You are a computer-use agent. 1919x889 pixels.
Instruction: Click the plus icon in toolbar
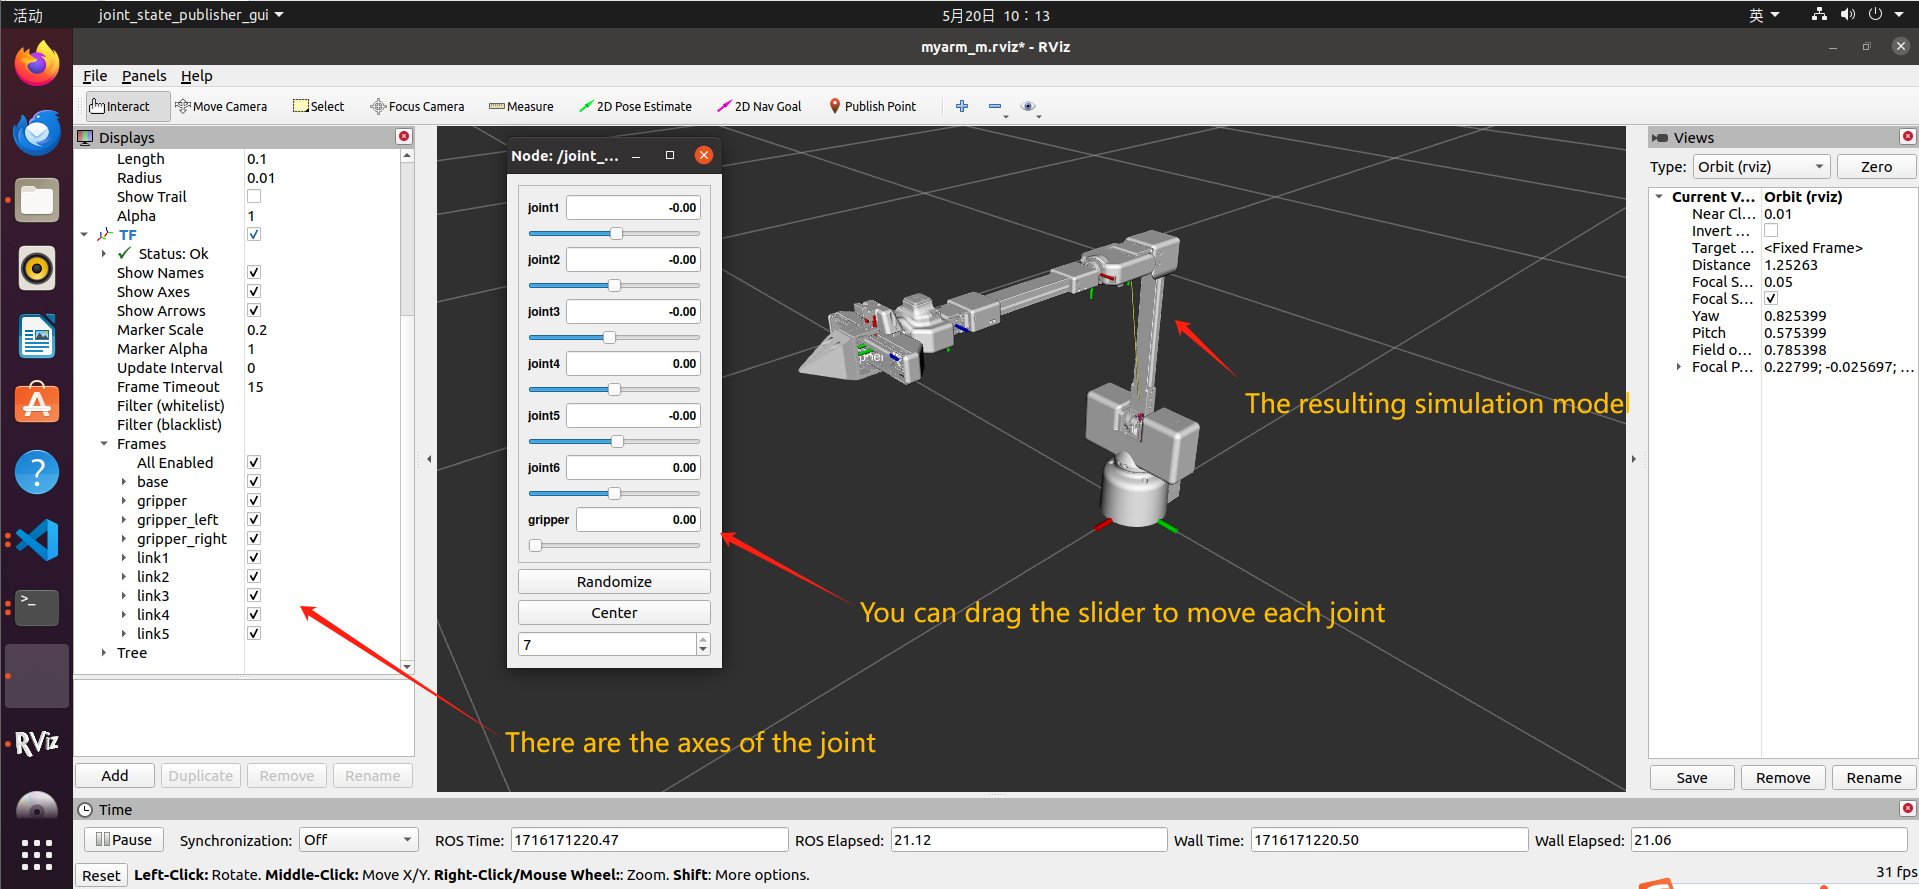[x=962, y=106]
